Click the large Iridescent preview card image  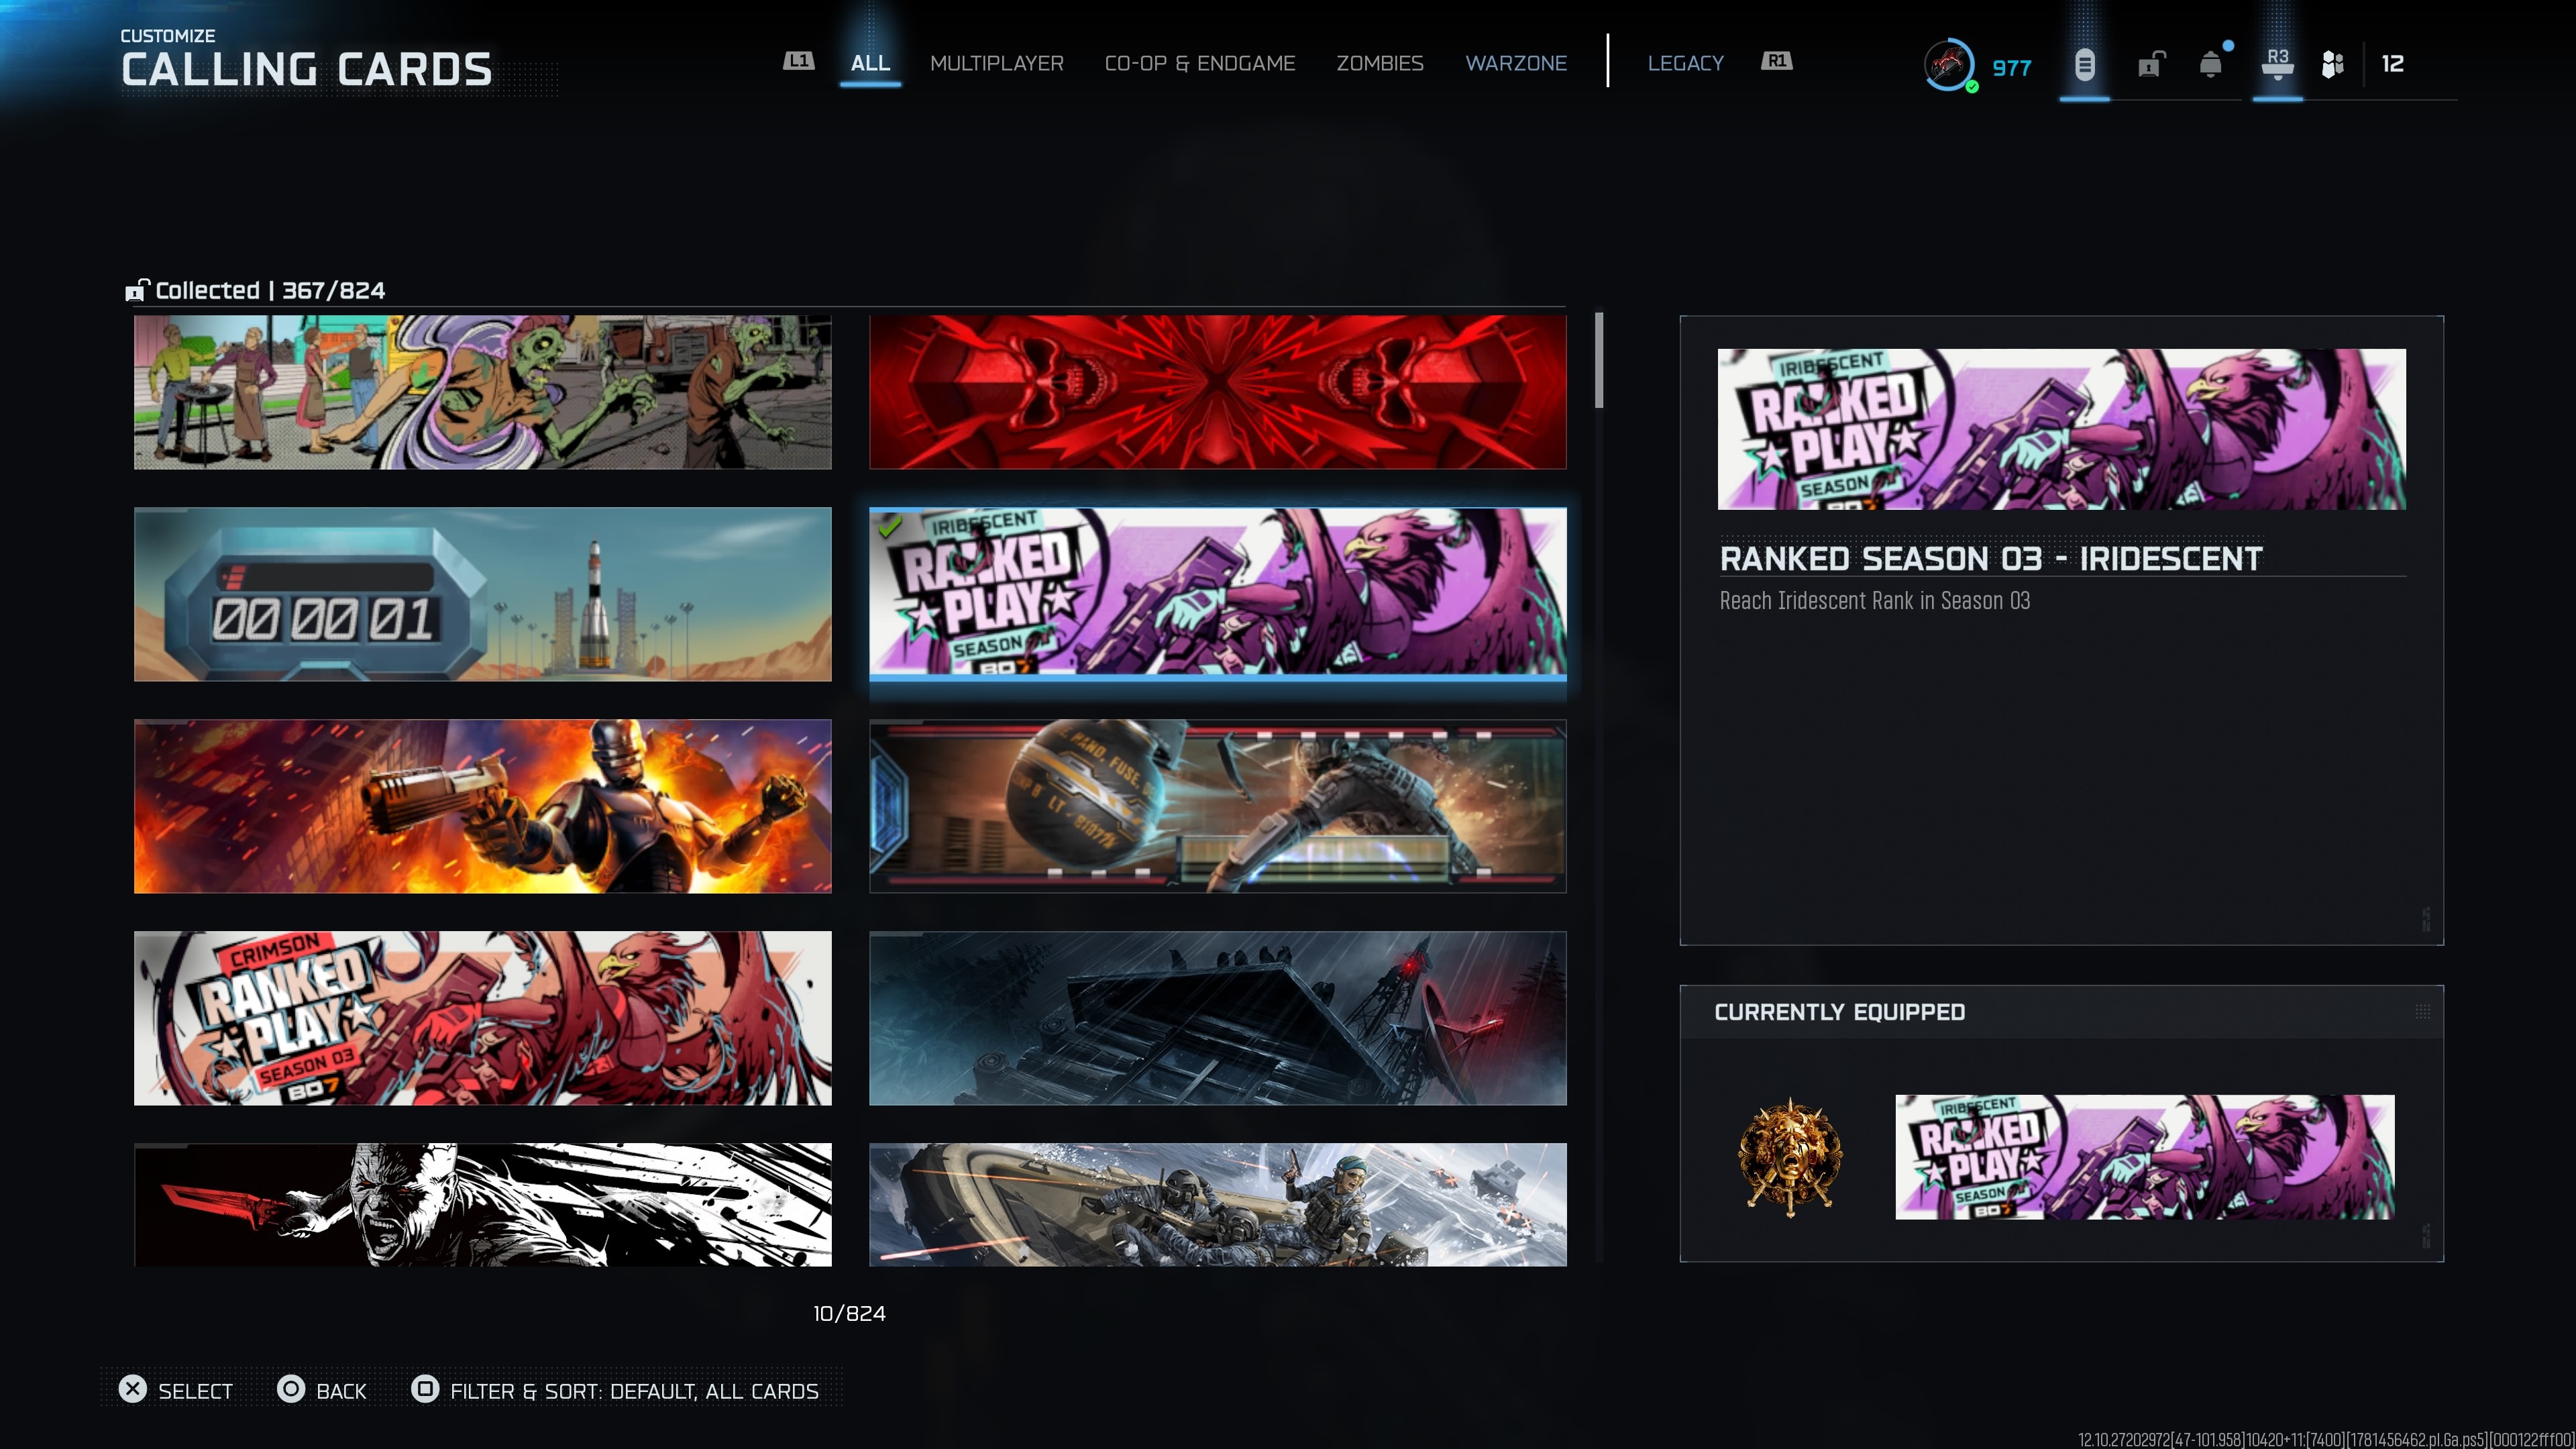point(2062,429)
